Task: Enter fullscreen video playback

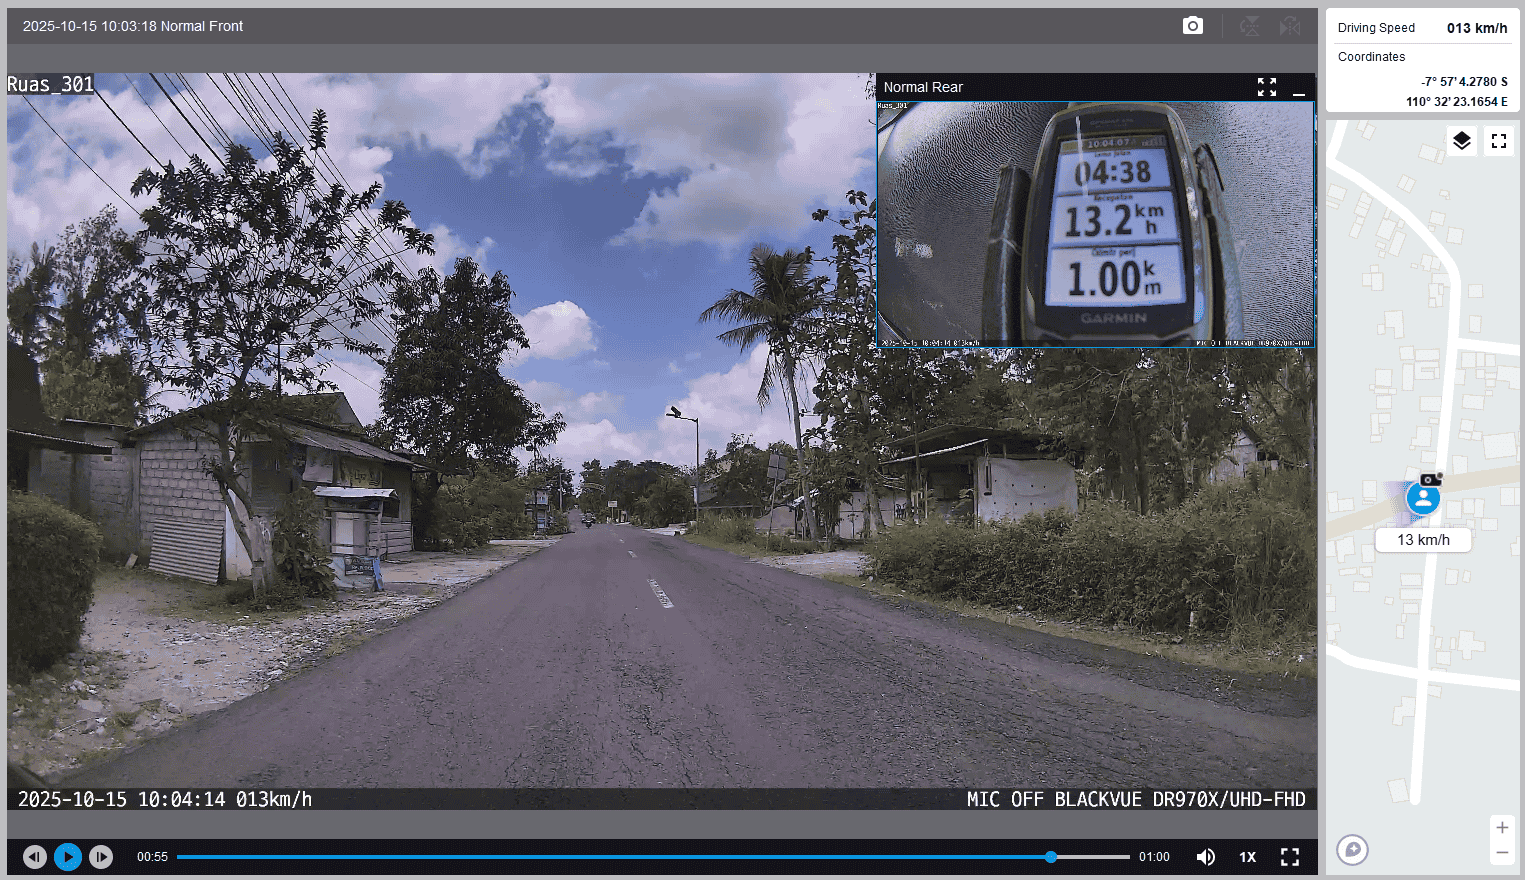Action: pyautogui.click(x=1290, y=857)
